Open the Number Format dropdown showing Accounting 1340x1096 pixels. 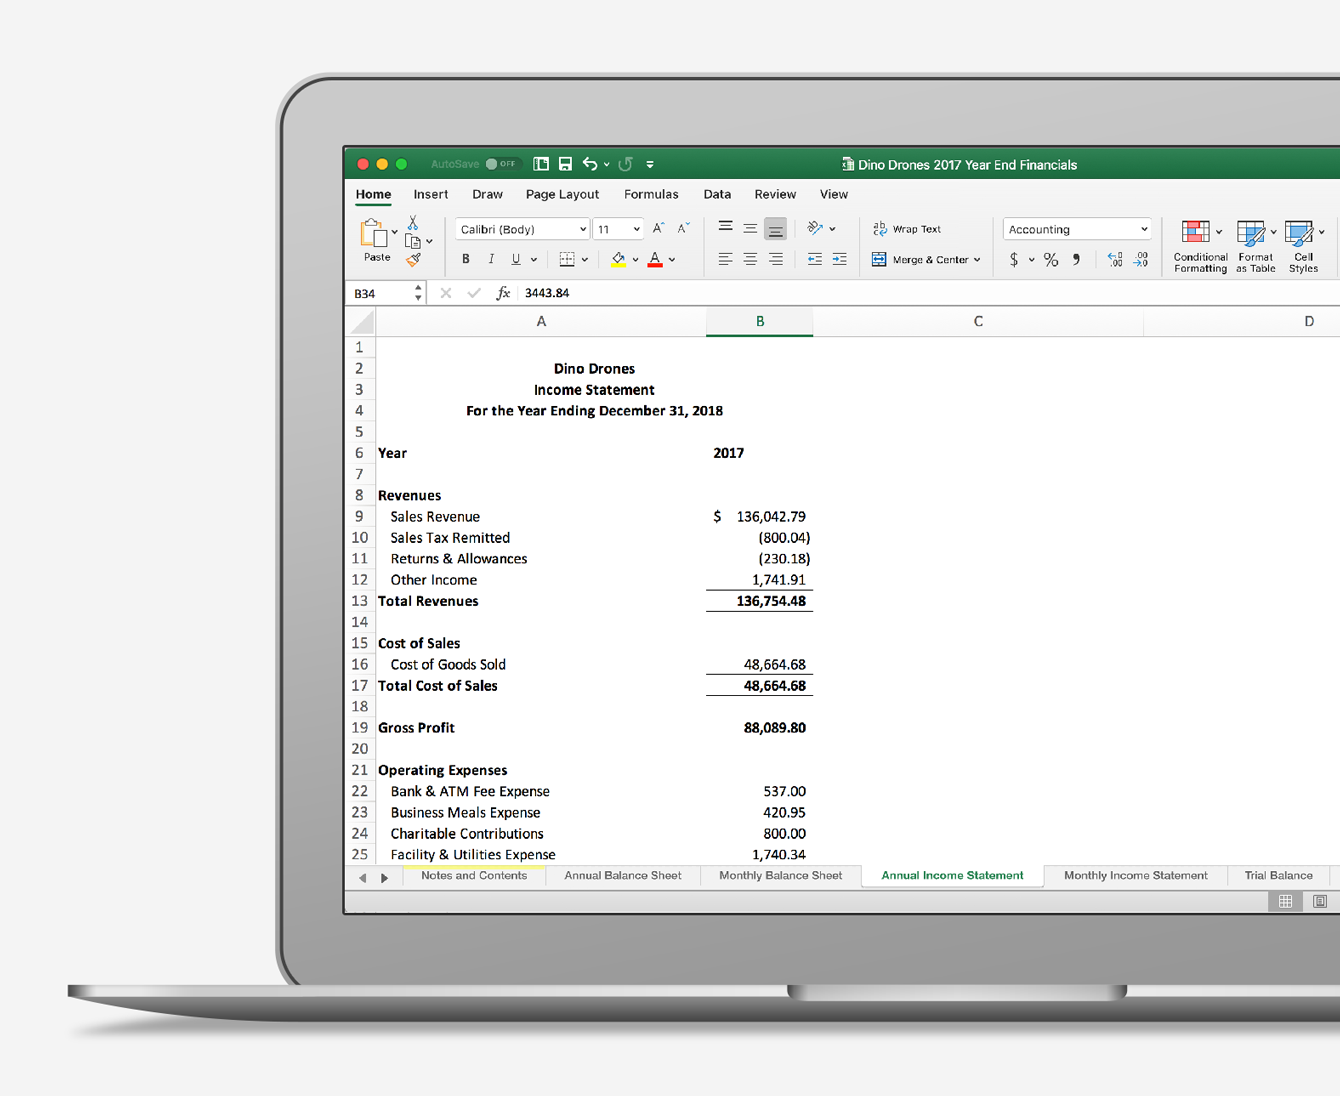pos(1076,228)
